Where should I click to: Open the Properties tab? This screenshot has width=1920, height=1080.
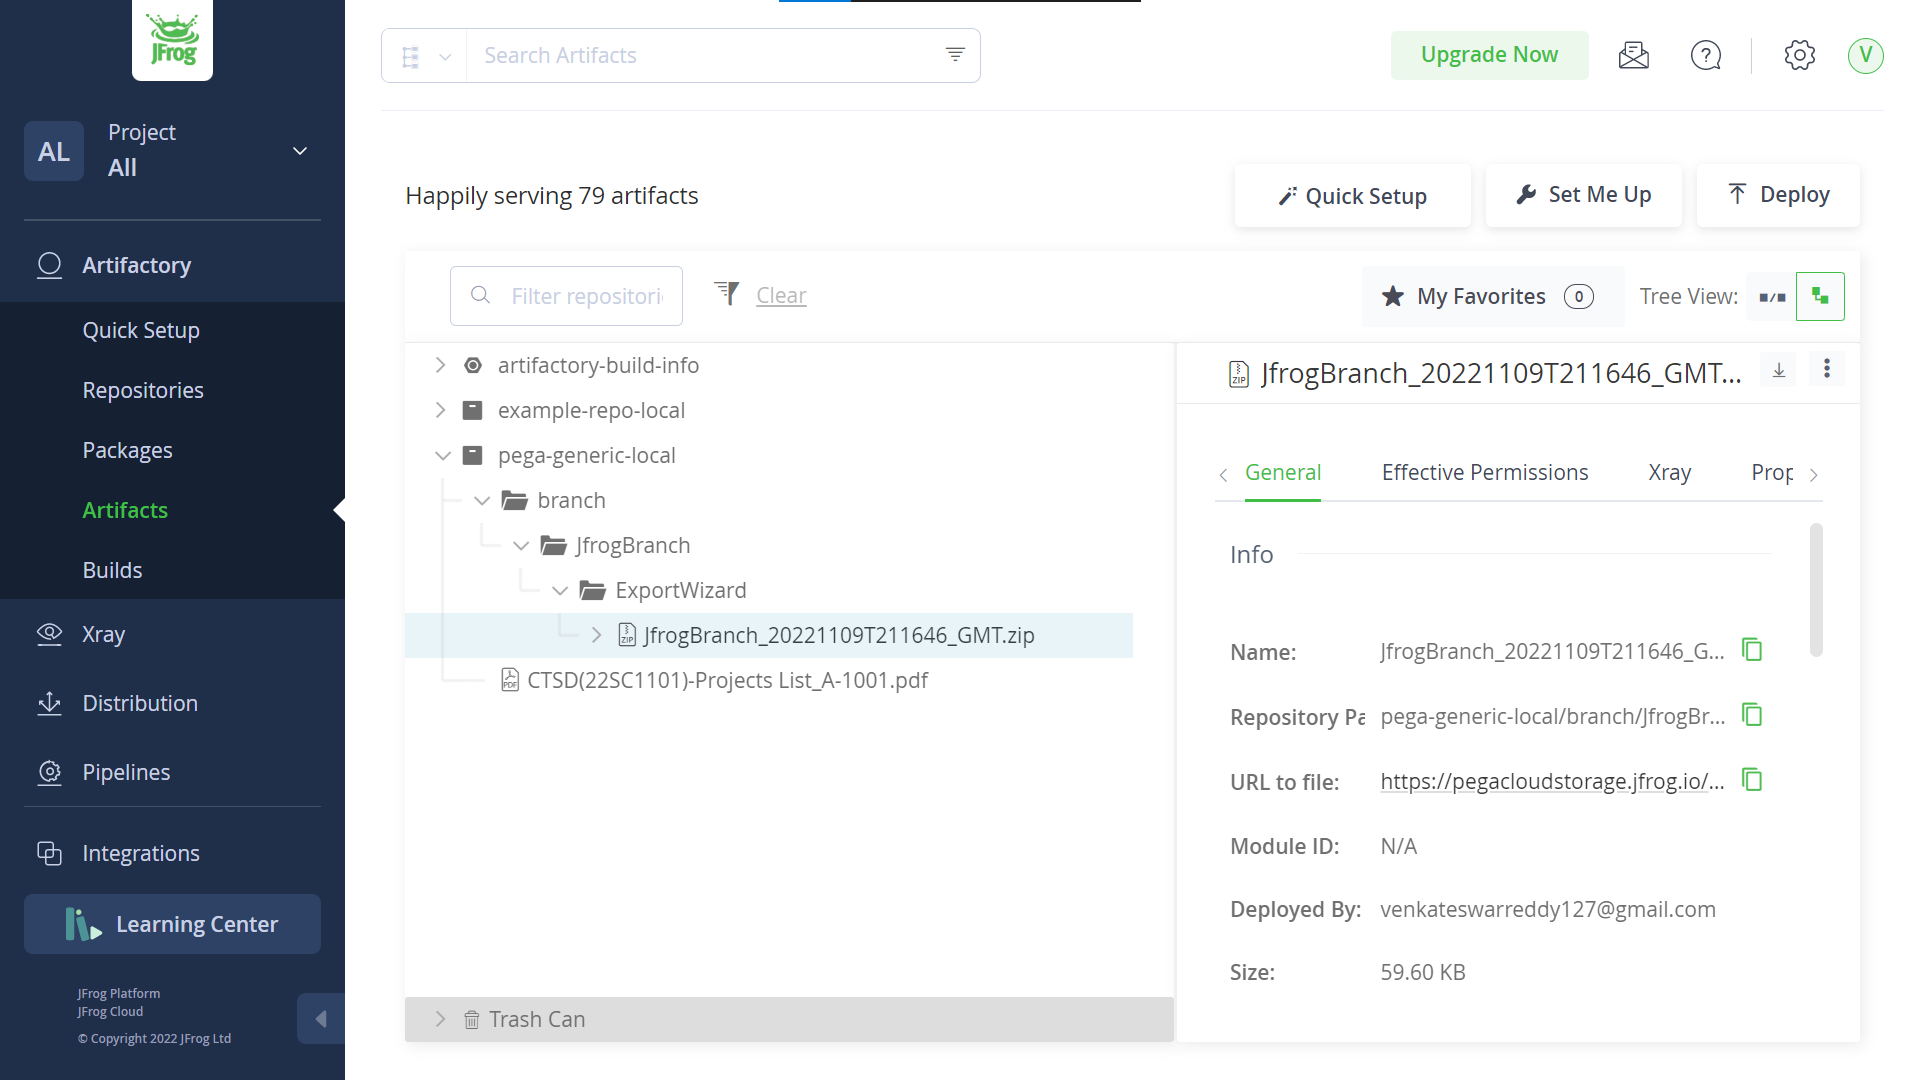point(1771,473)
